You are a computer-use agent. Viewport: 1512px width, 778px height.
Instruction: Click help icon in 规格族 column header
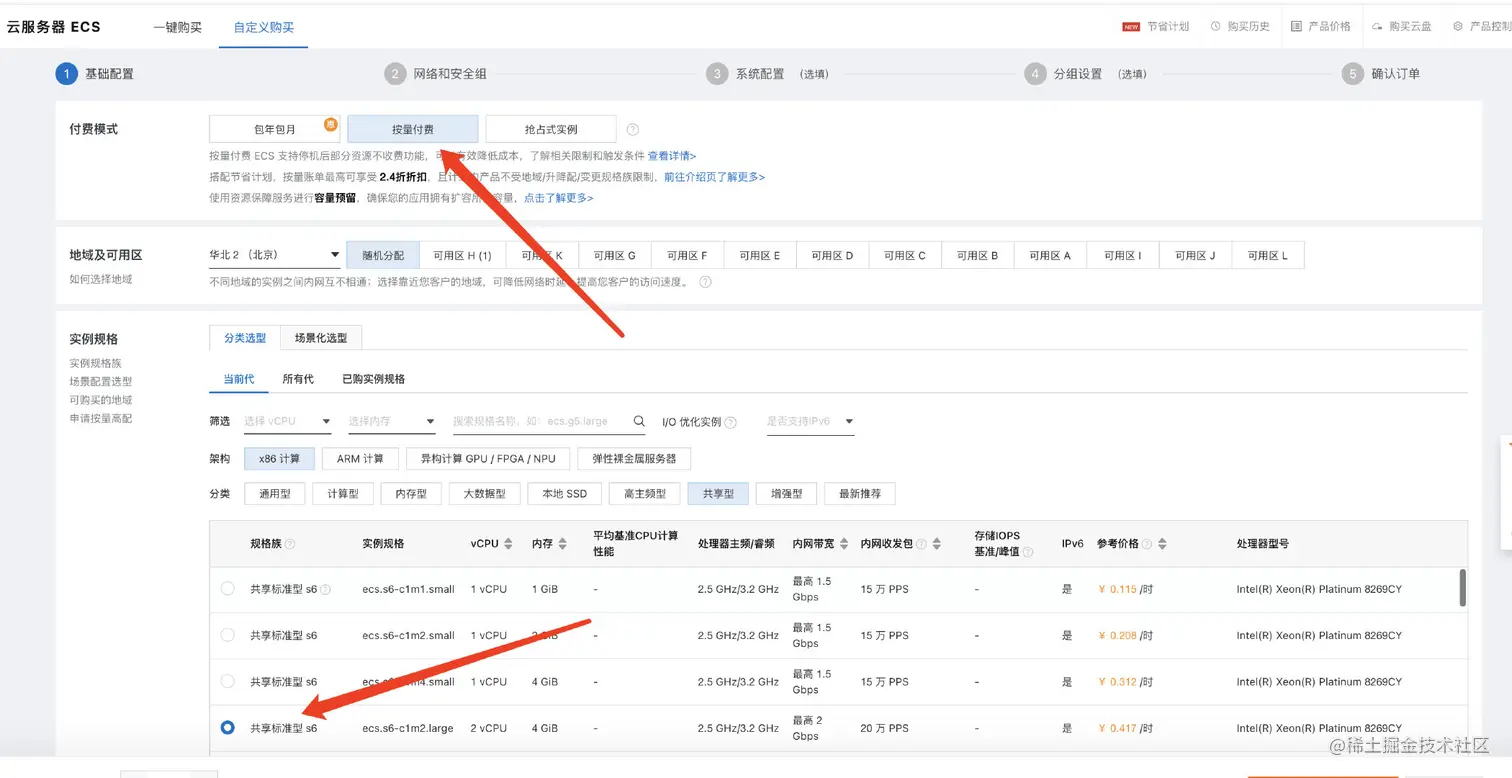[x=290, y=544]
